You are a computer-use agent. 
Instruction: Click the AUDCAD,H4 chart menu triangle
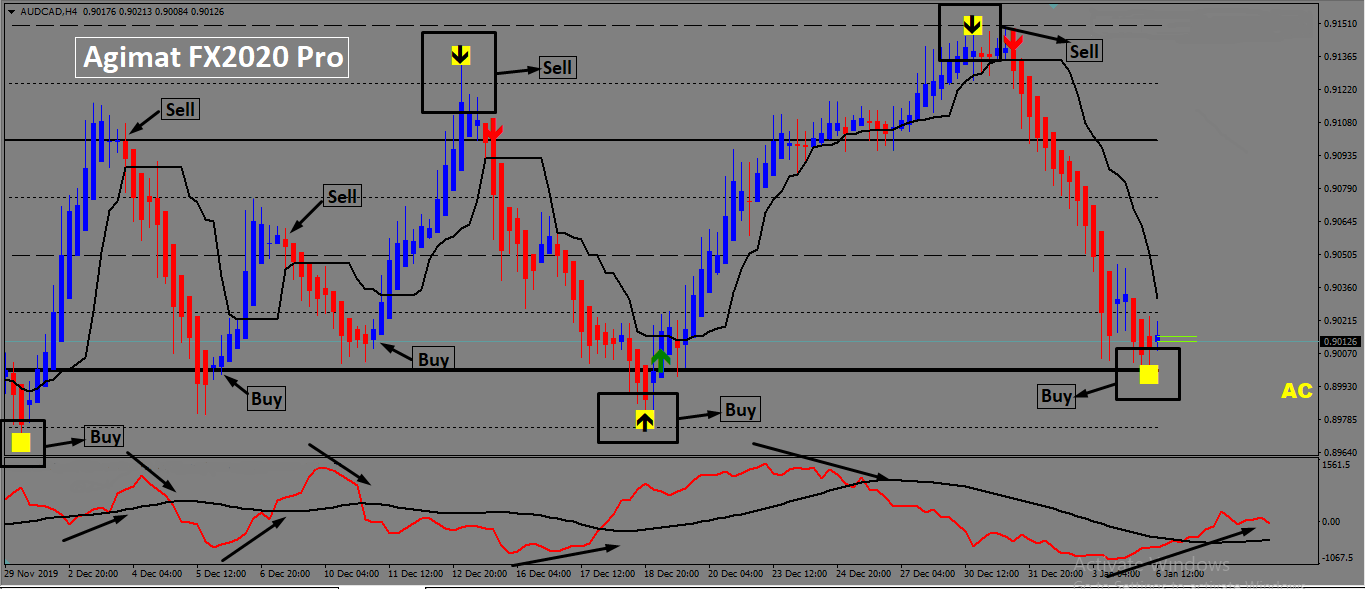(x=11, y=11)
